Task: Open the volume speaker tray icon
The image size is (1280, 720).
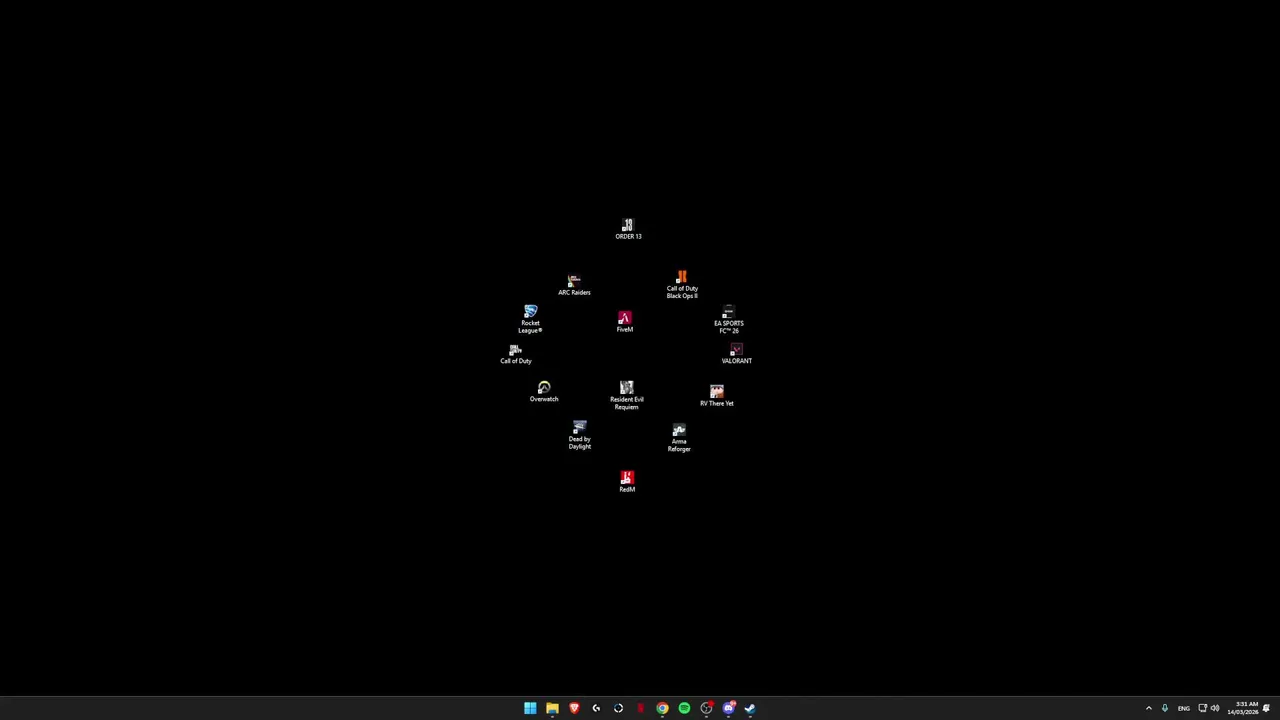Action: click(x=1215, y=708)
